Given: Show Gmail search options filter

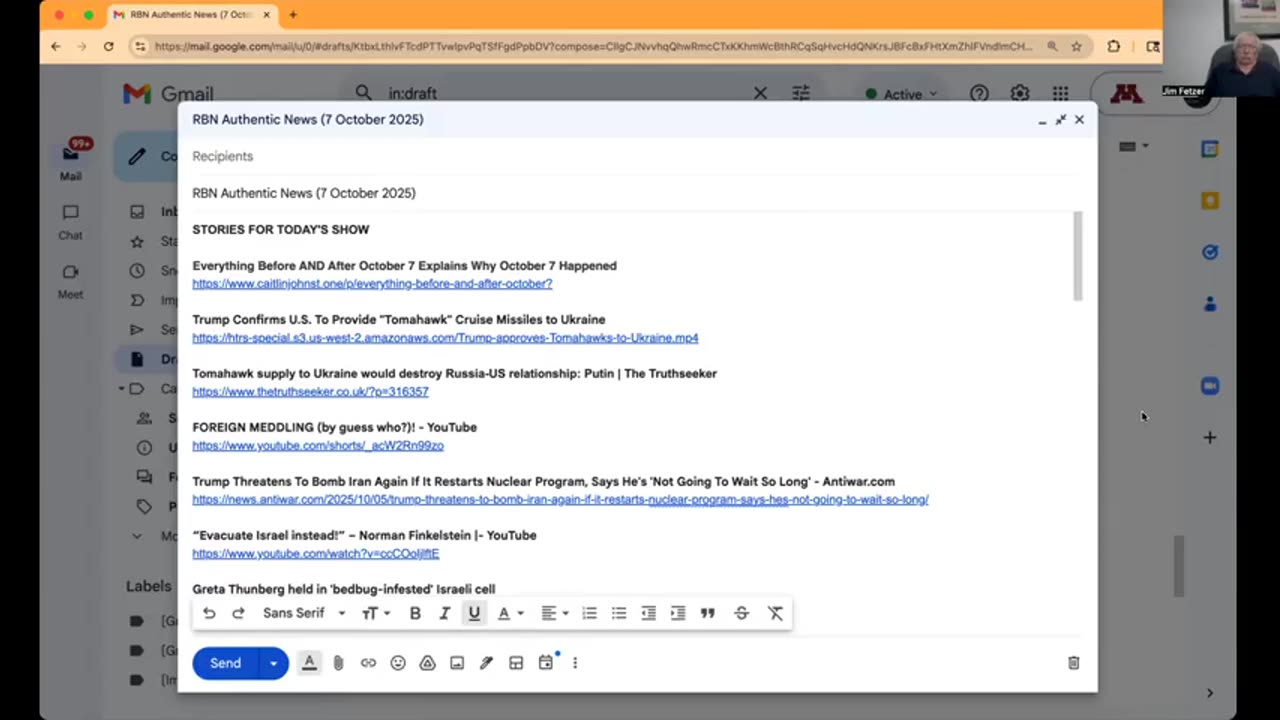Looking at the screenshot, I should 801,93.
